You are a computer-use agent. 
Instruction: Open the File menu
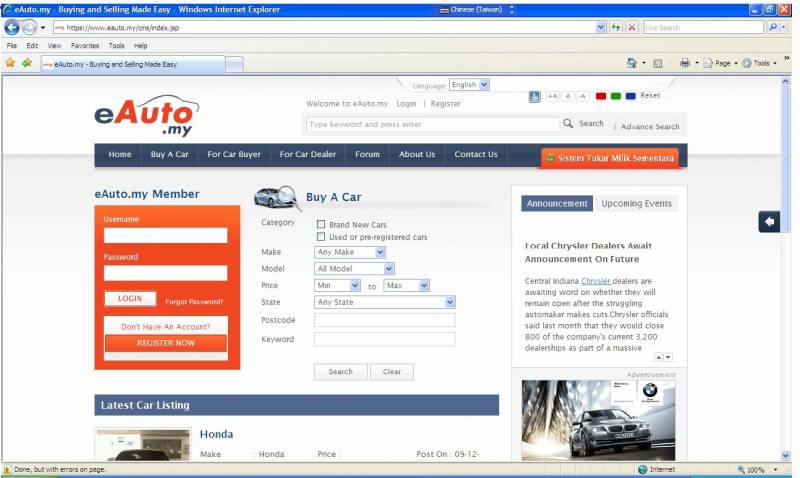(12, 45)
